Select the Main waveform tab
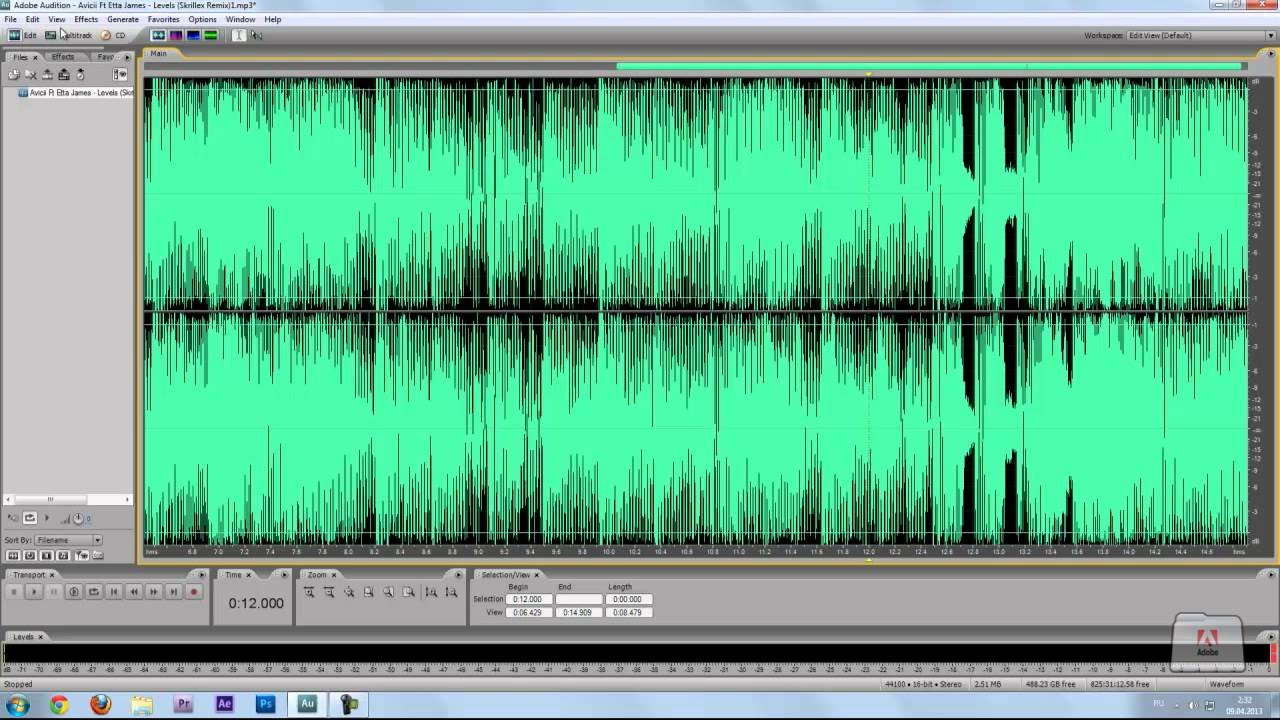 tap(159, 53)
